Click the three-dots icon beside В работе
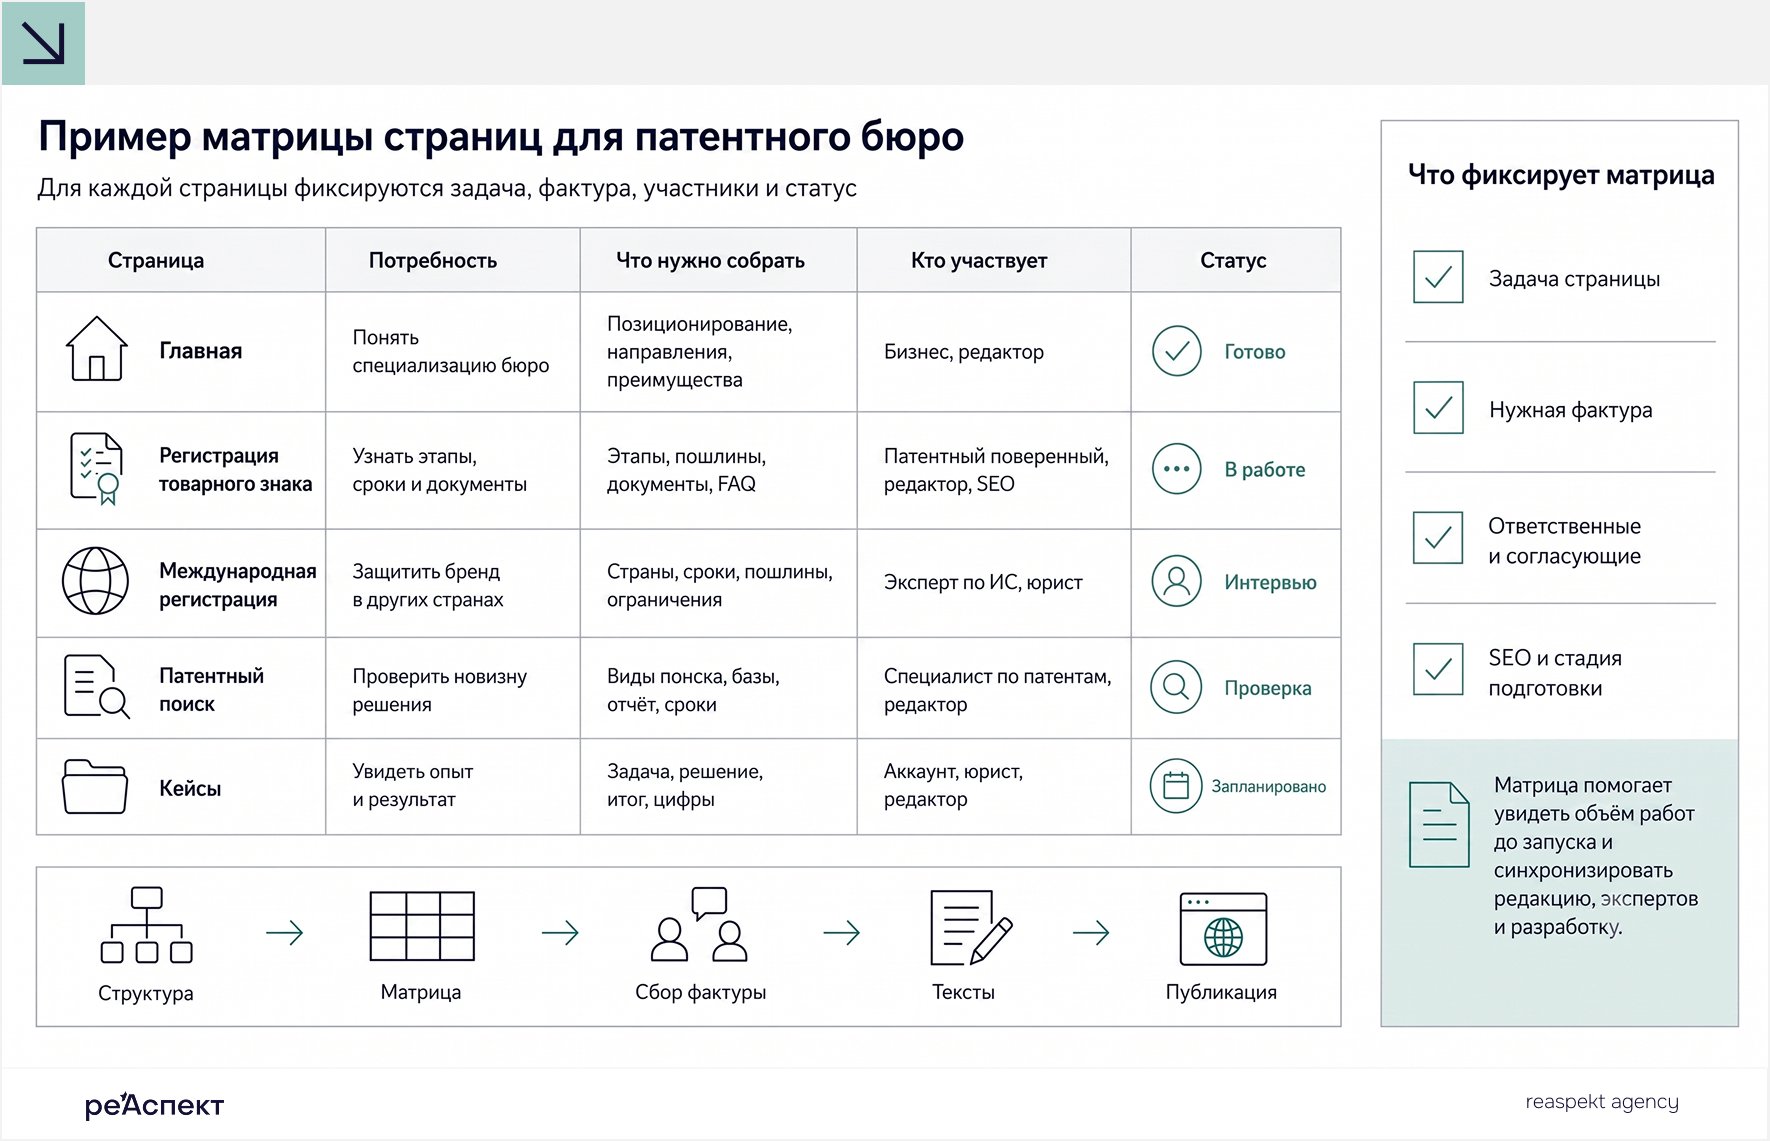Screen dimensions: 1770x1141 coord(1177,469)
